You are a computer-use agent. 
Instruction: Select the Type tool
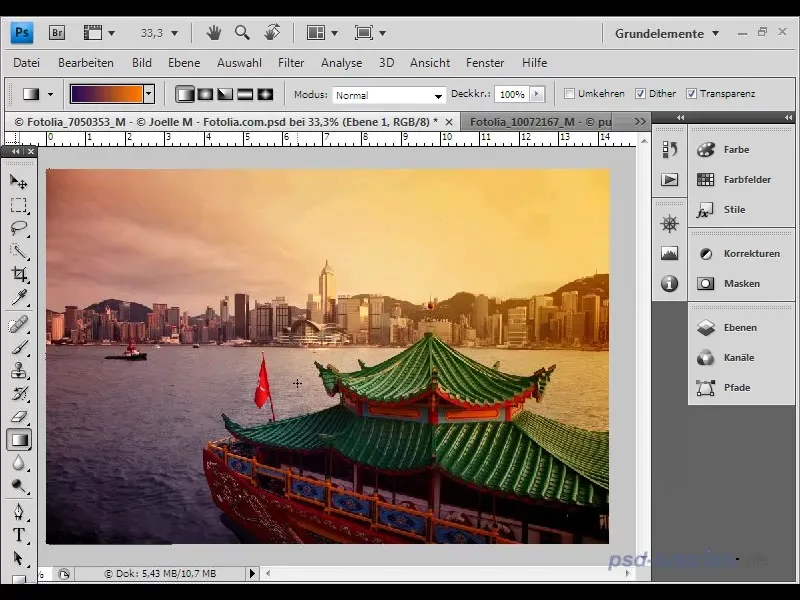pos(19,535)
